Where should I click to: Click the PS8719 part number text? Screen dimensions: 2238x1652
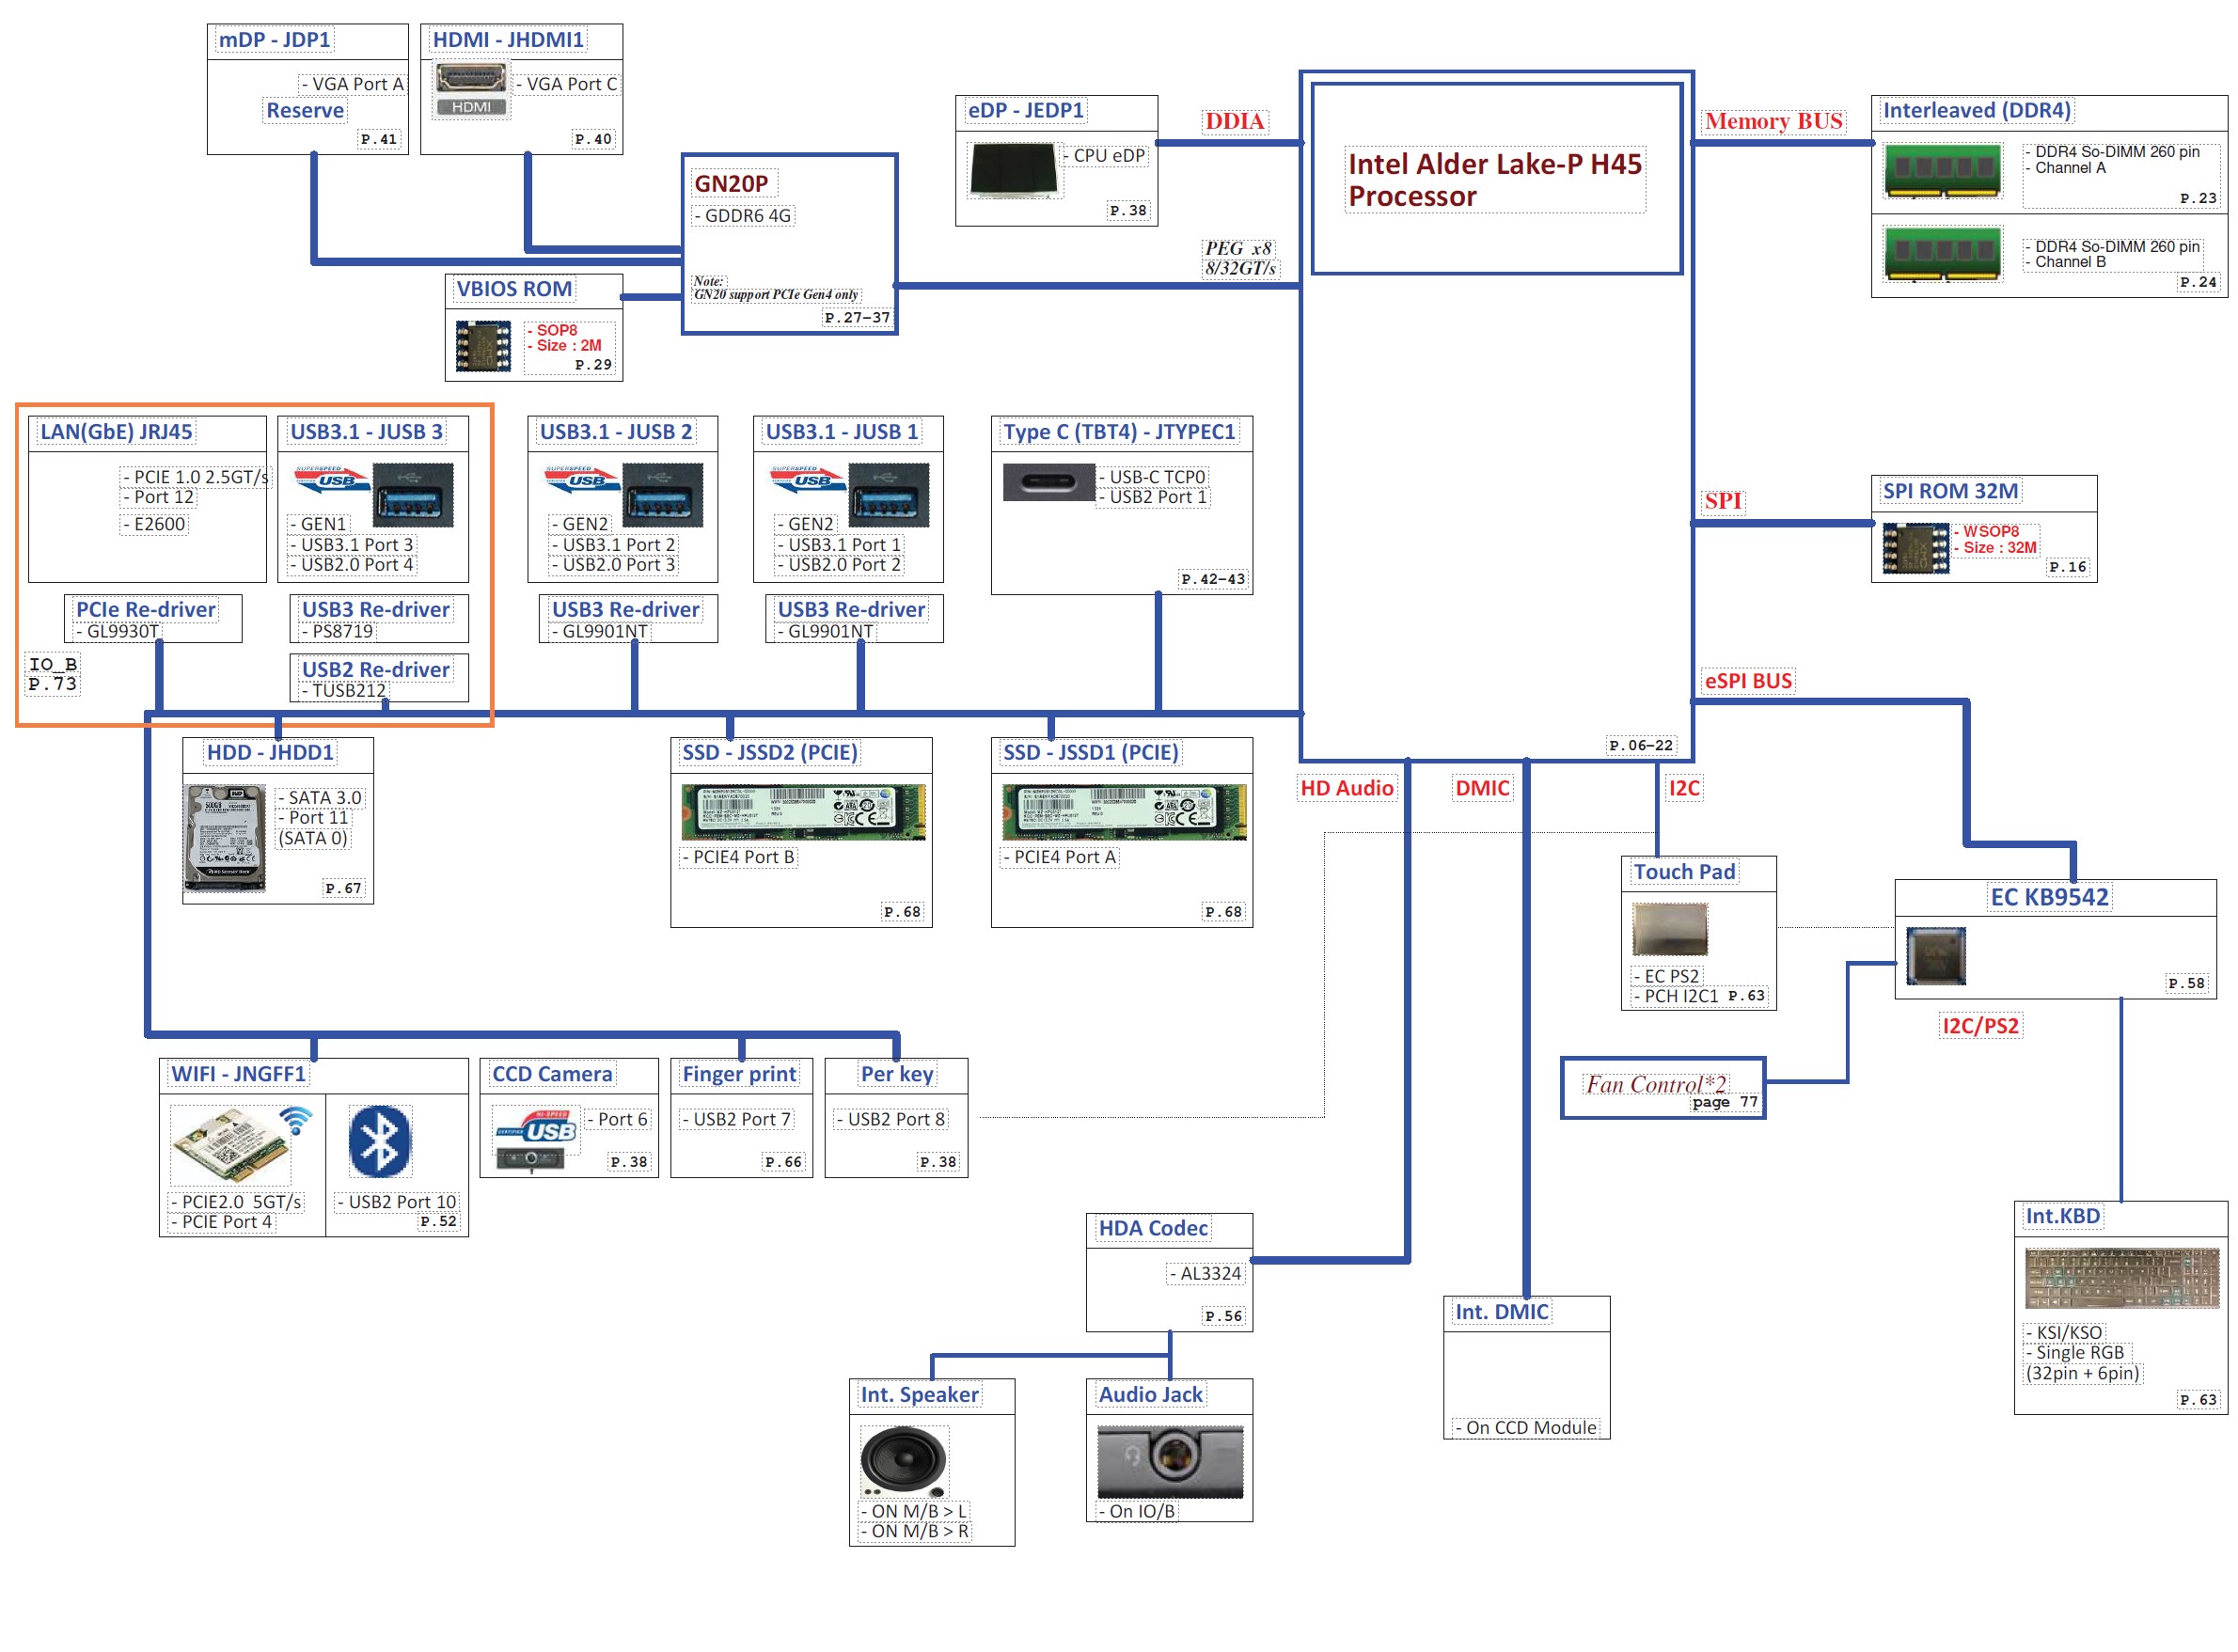point(338,632)
